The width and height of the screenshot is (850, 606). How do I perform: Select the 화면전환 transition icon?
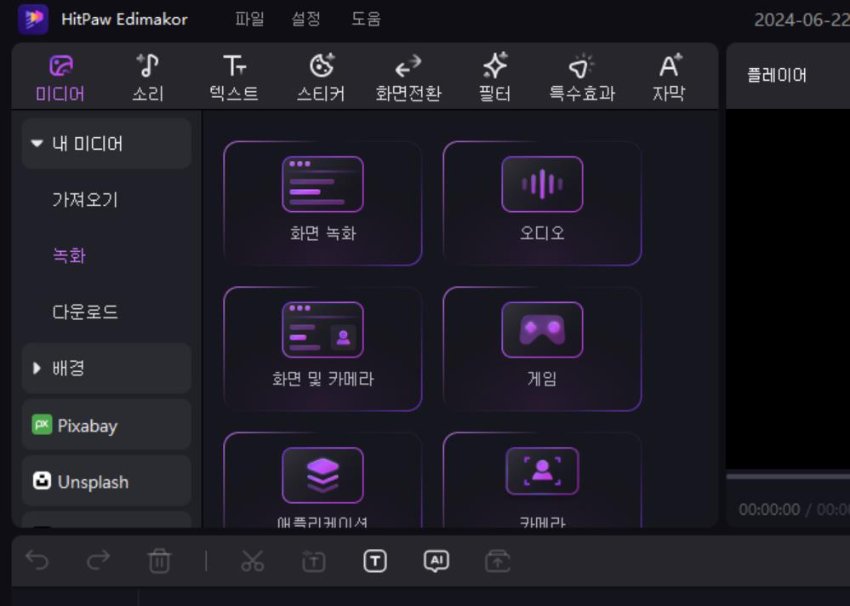[407, 67]
